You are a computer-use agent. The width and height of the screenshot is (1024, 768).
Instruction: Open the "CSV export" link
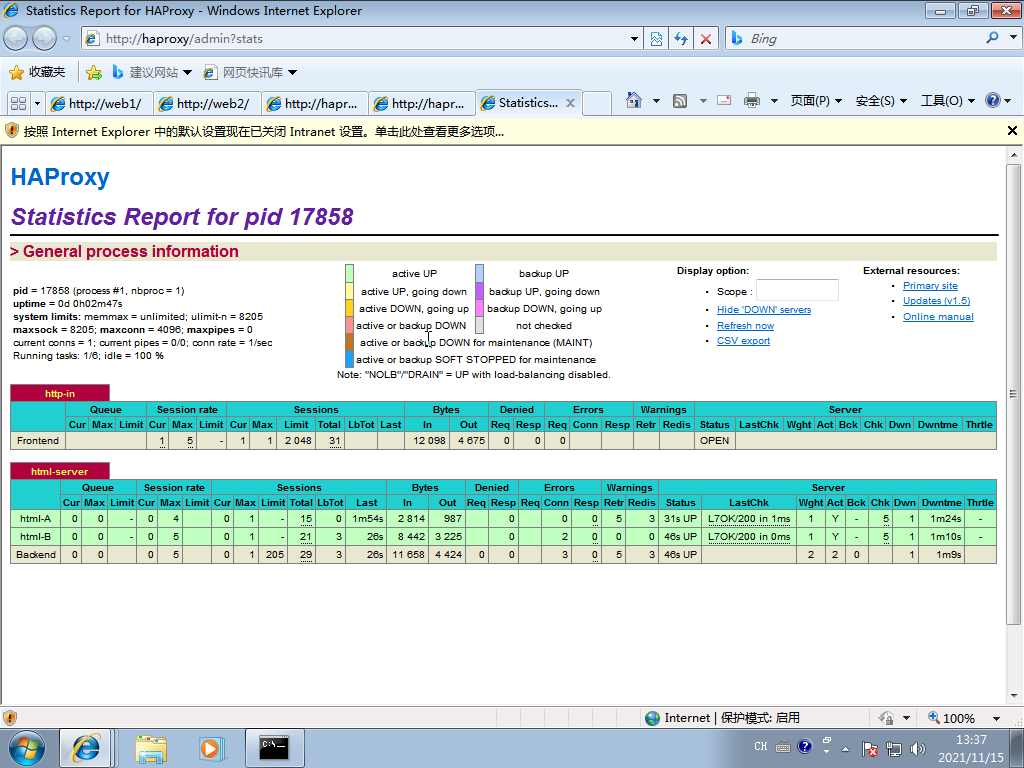(743, 341)
